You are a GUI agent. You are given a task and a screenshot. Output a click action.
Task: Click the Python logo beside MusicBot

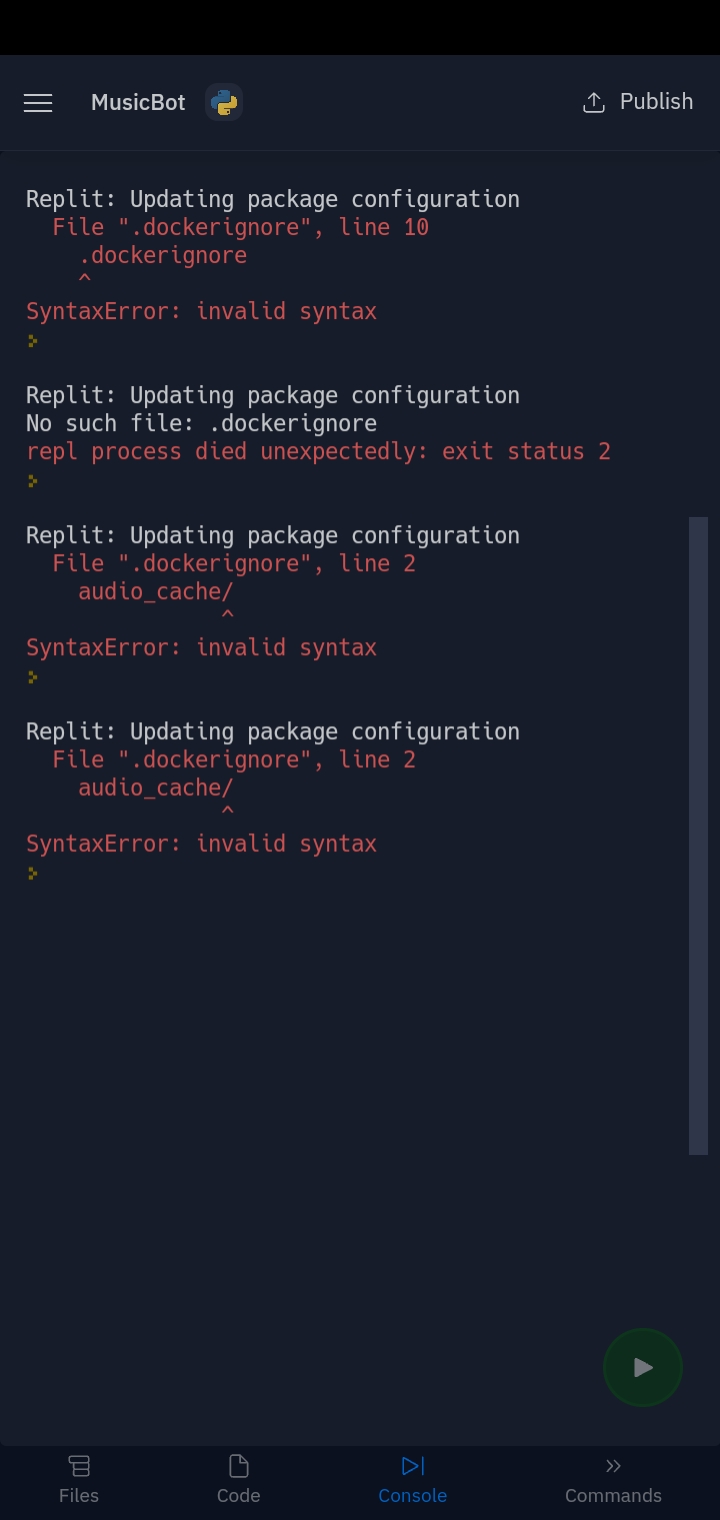pos(224,102)
